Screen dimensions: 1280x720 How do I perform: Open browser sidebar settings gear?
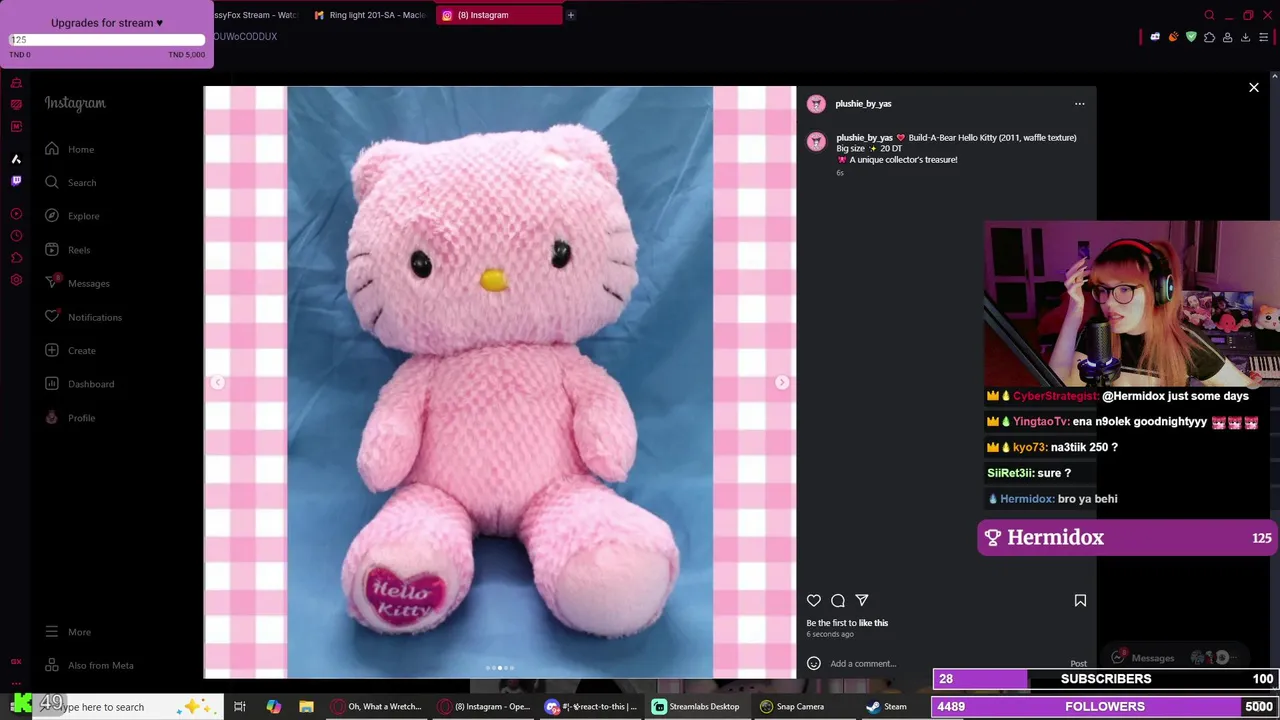point(16,280)
